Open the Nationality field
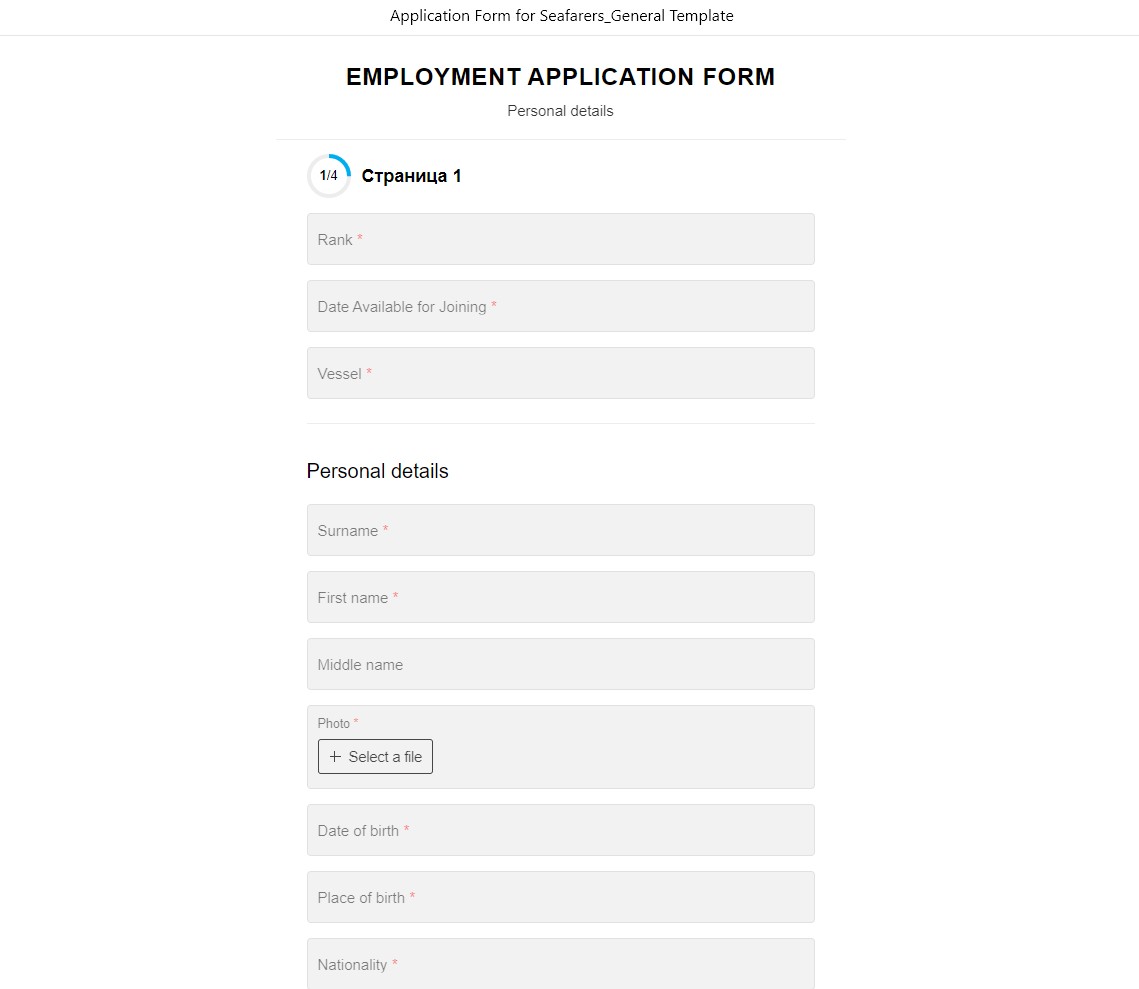 [x=560, y=964]
